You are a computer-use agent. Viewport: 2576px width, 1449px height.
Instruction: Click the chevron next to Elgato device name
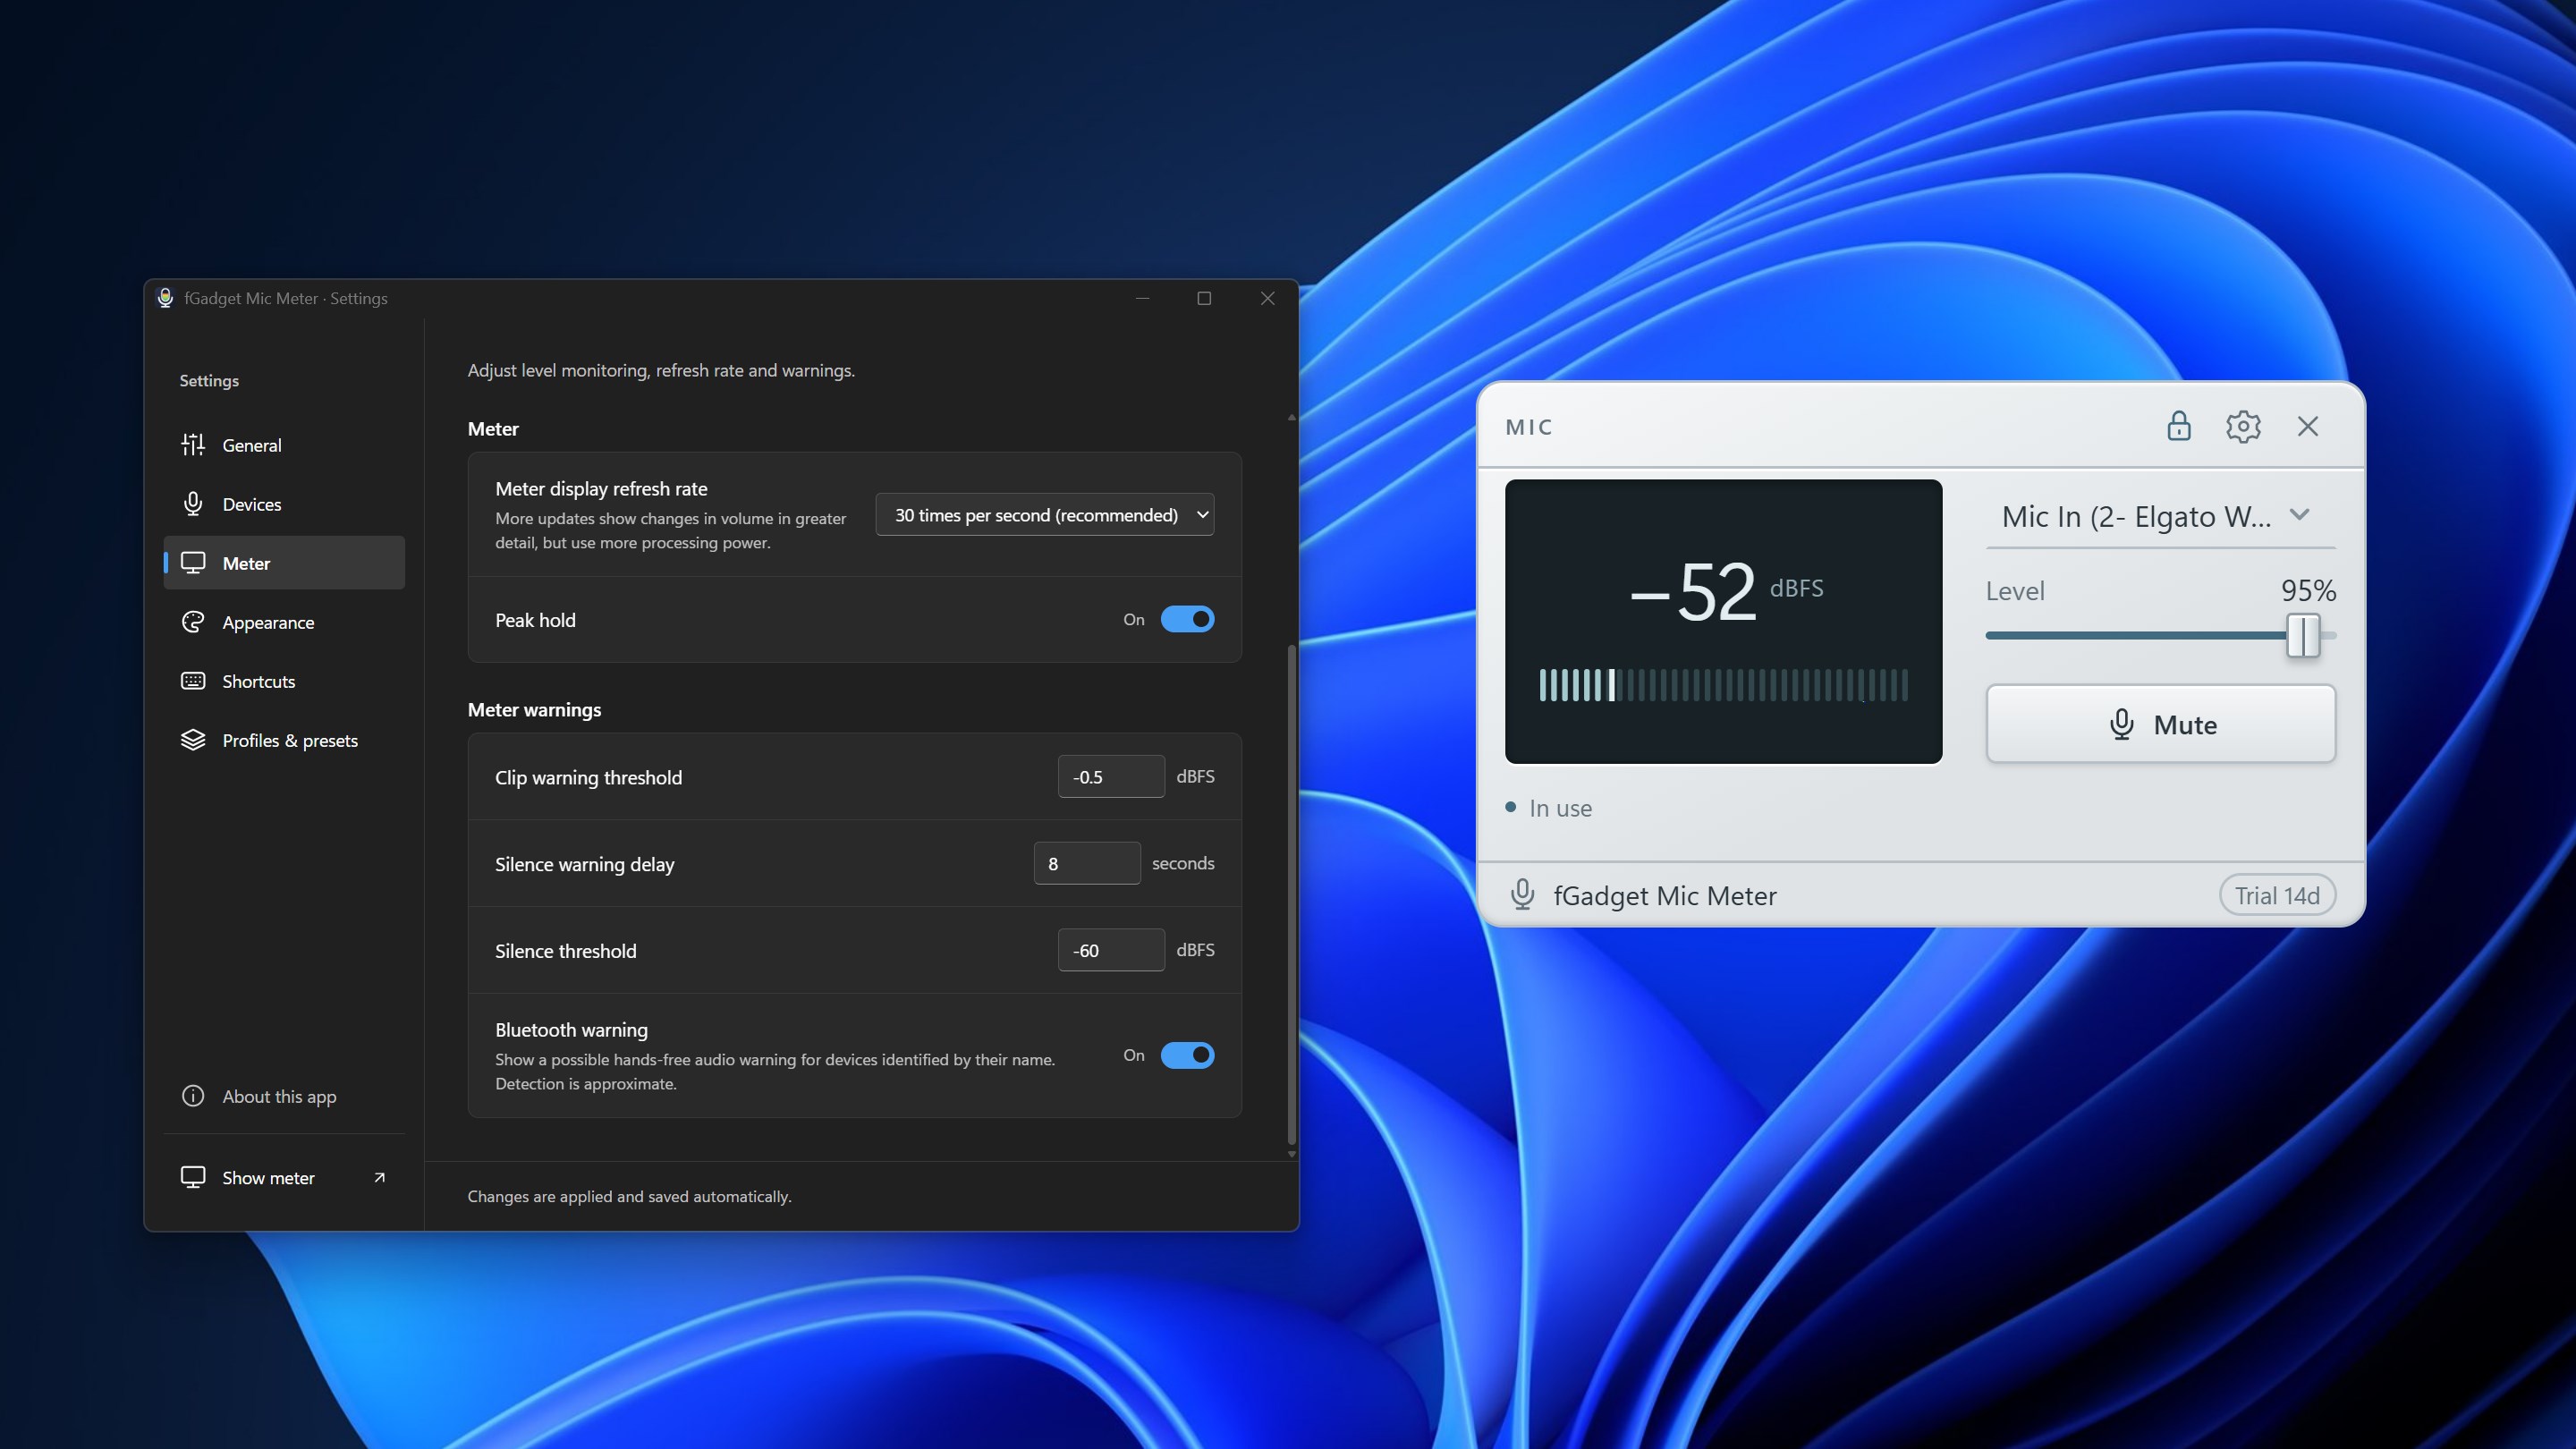[2299, 515]
